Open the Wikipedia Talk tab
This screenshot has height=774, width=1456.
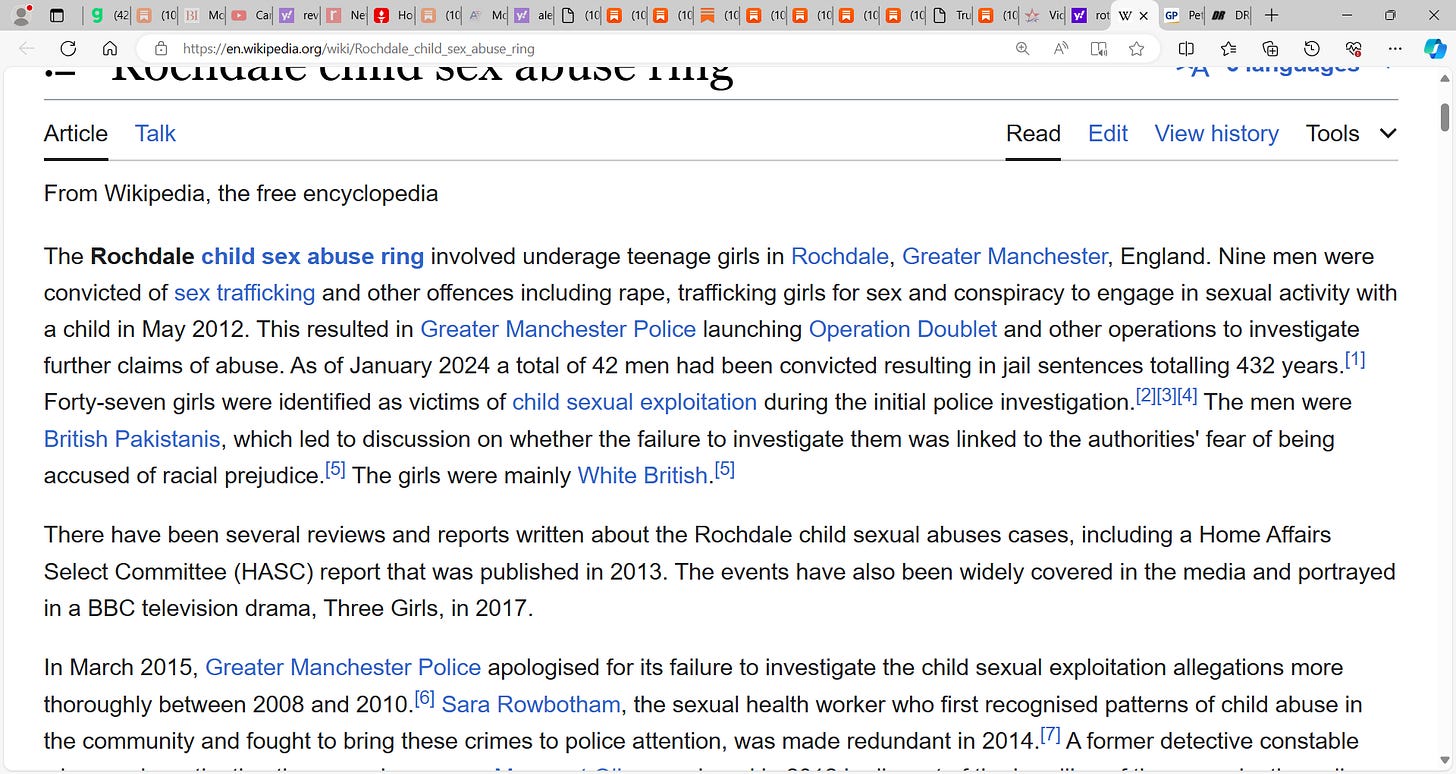155,134
